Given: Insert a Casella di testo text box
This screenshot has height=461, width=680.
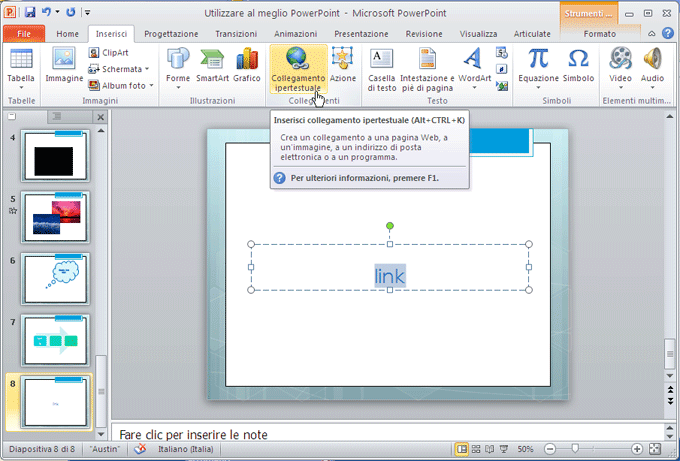Looking at the screenshot, I should tap(382, 69).
